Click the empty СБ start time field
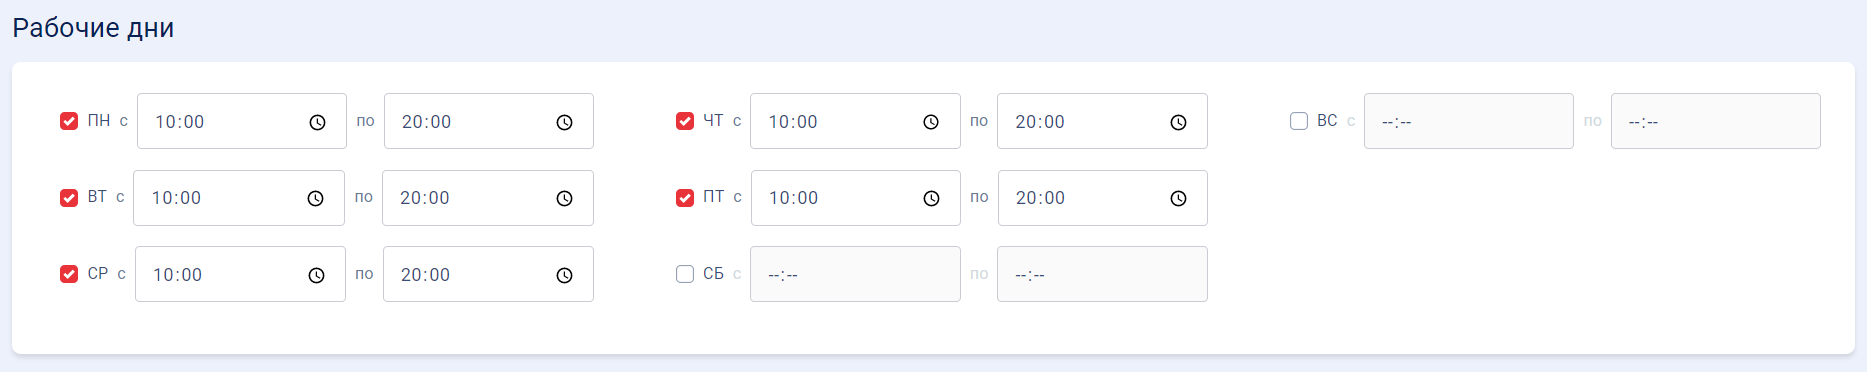The image size is (1867, 372). (855, 274)
